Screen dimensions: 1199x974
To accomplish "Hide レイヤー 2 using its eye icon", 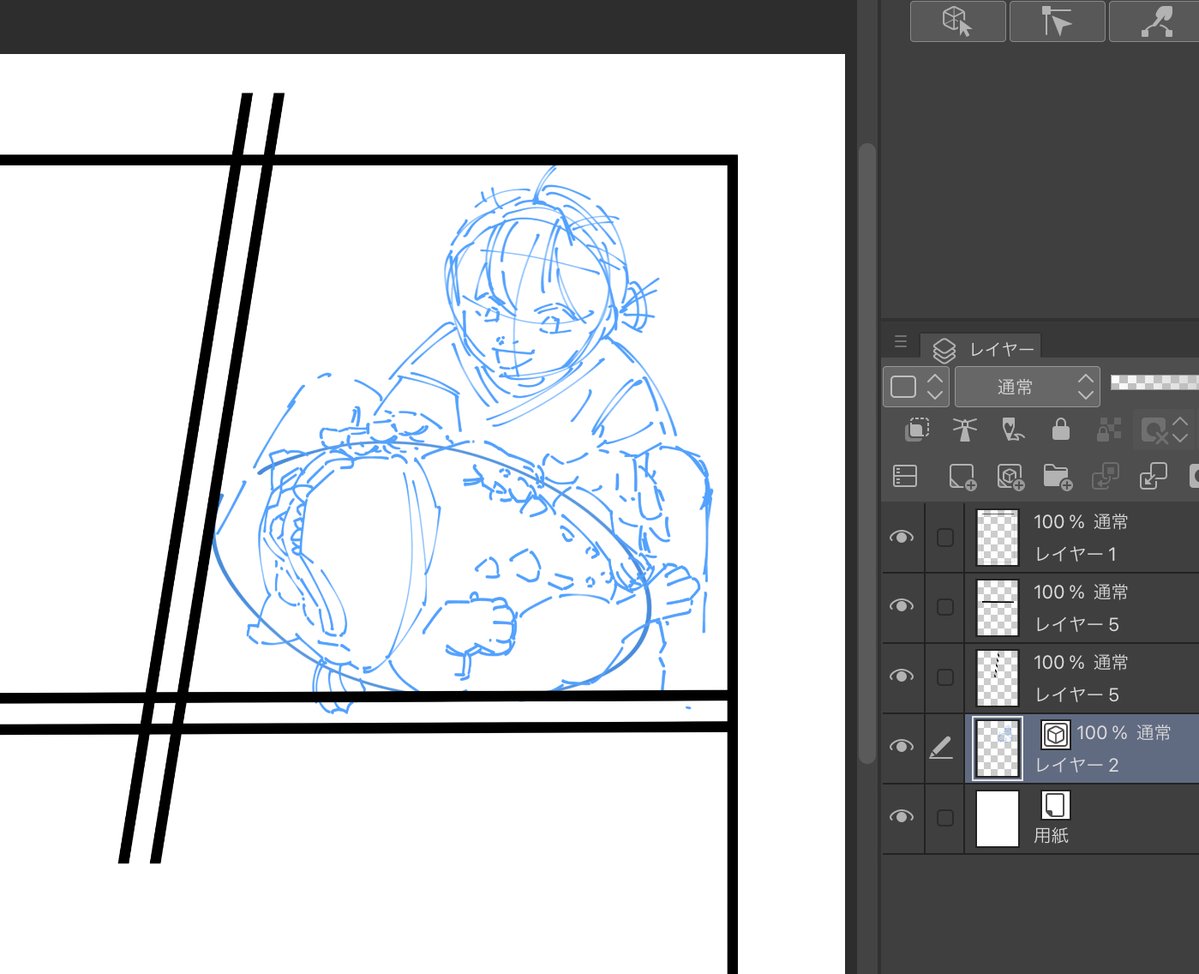I will tap(902, 746).
